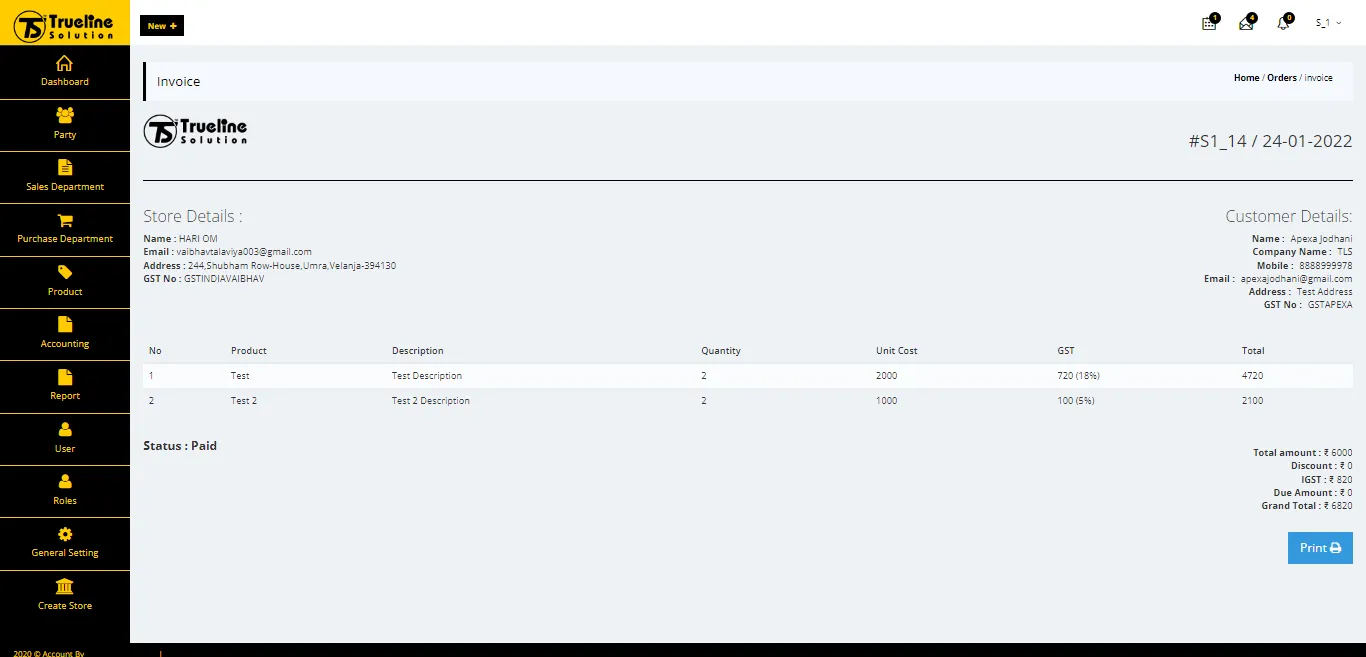Click customer email apexajodhani@gmail.com
This screenshot has width=1366, height=657.
tap(1296, 279)
